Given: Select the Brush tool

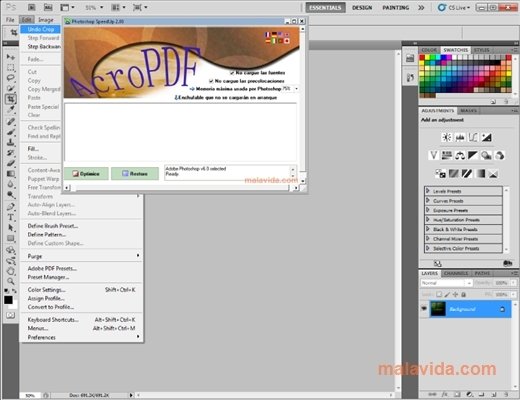Looking at the screenshot, I should (x=10, y=132).
